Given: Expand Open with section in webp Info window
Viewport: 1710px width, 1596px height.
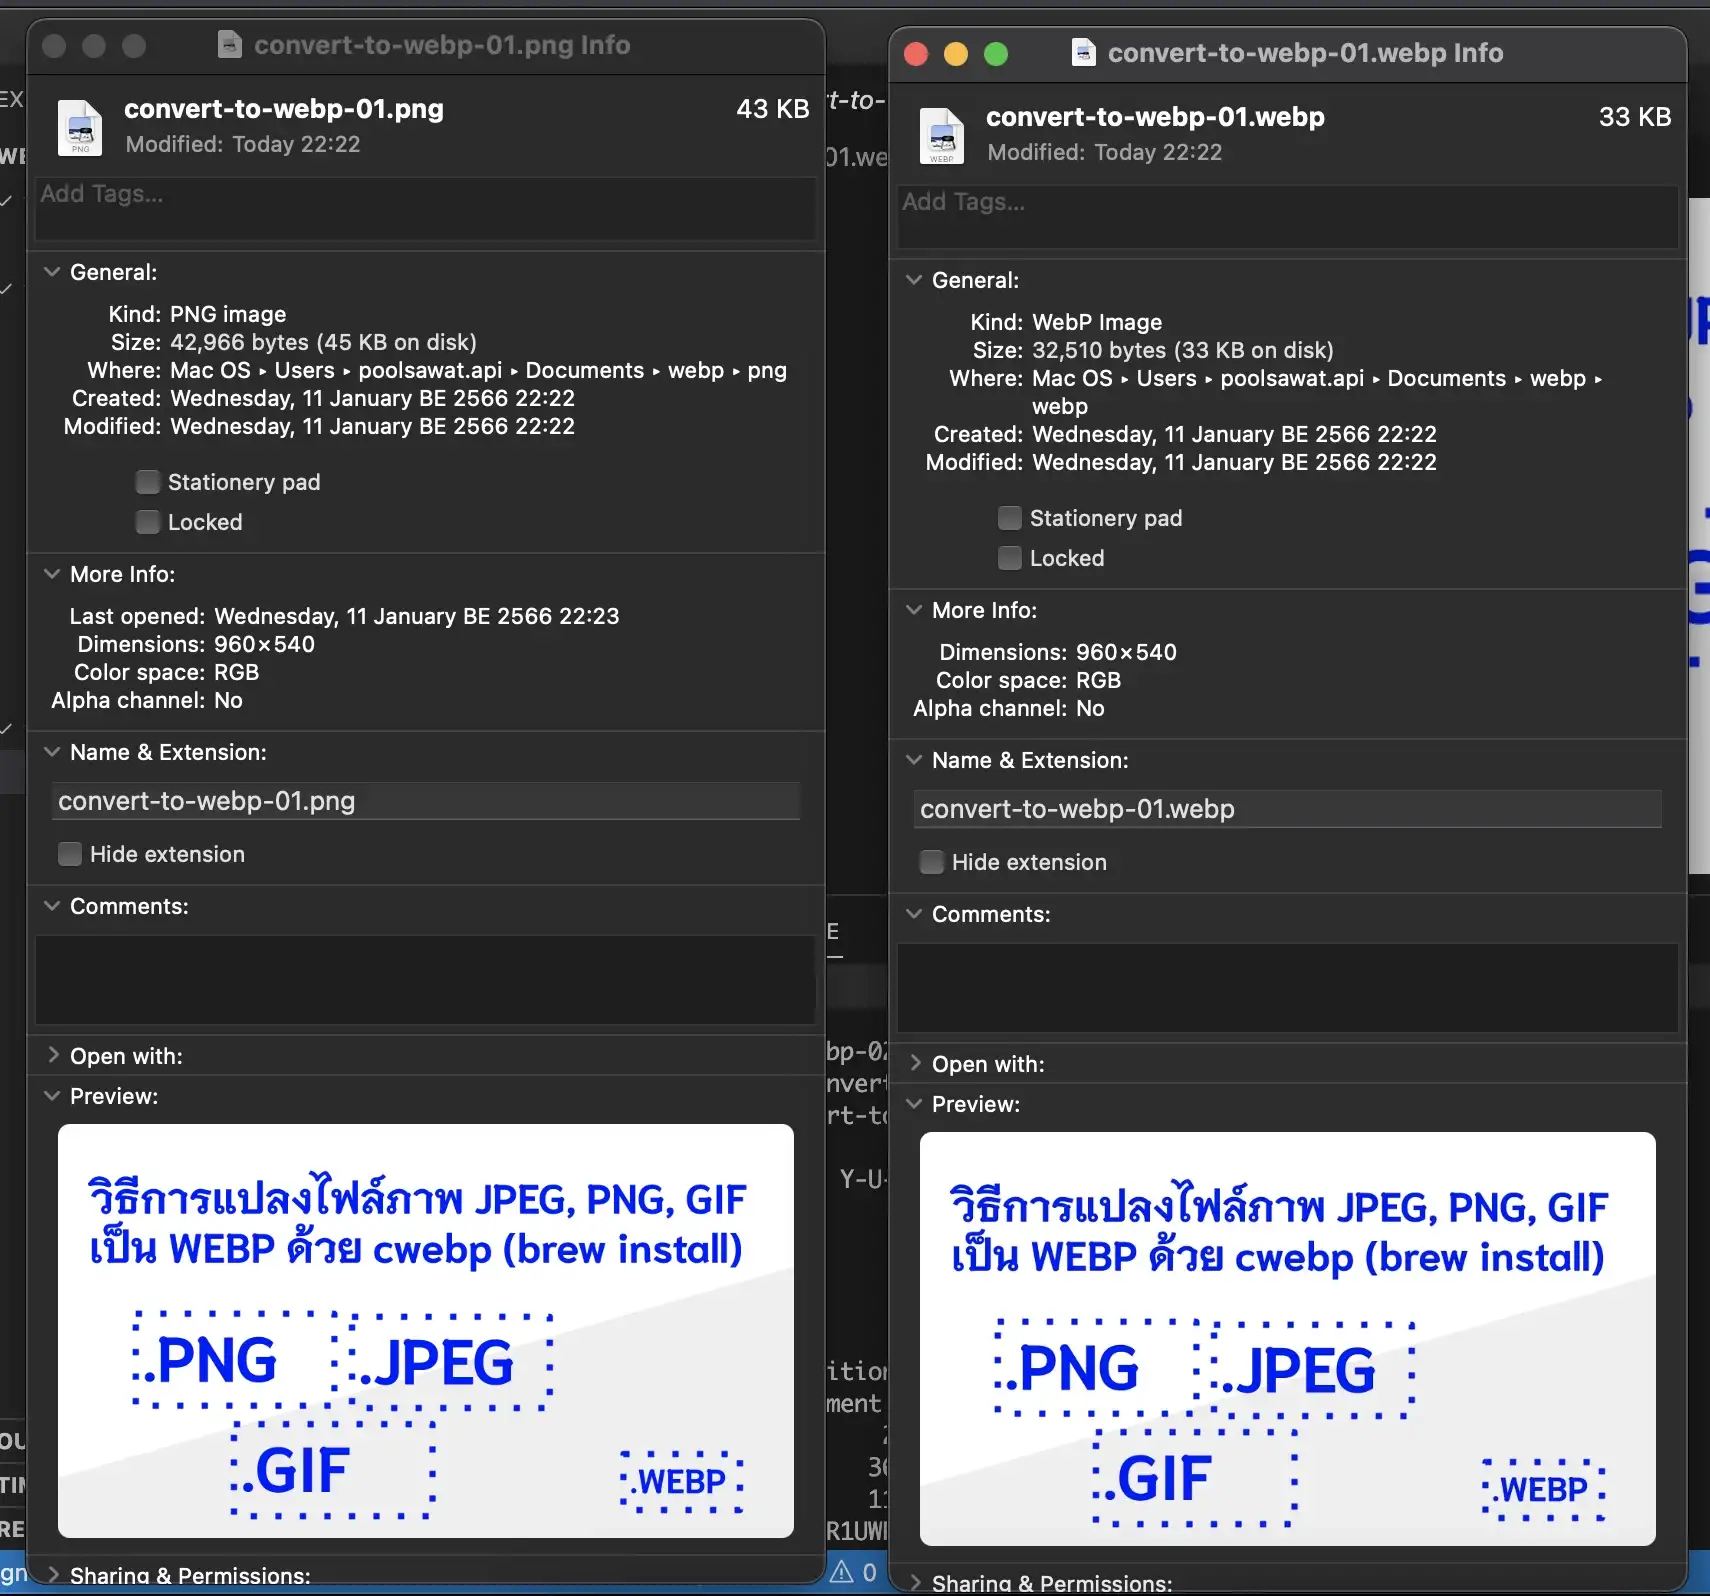Looking at the screenshot, I should [914, 1063].
